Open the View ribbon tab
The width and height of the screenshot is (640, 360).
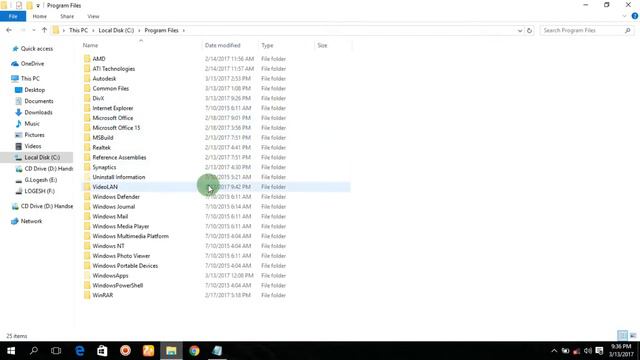93,16
